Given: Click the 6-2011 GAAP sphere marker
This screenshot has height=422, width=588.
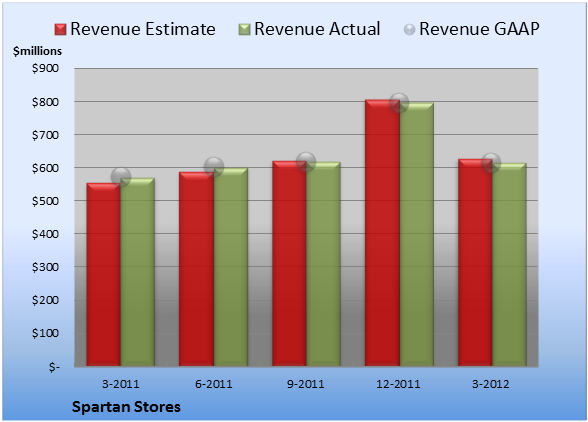Looking at the screenshot, I should point(214,167).
